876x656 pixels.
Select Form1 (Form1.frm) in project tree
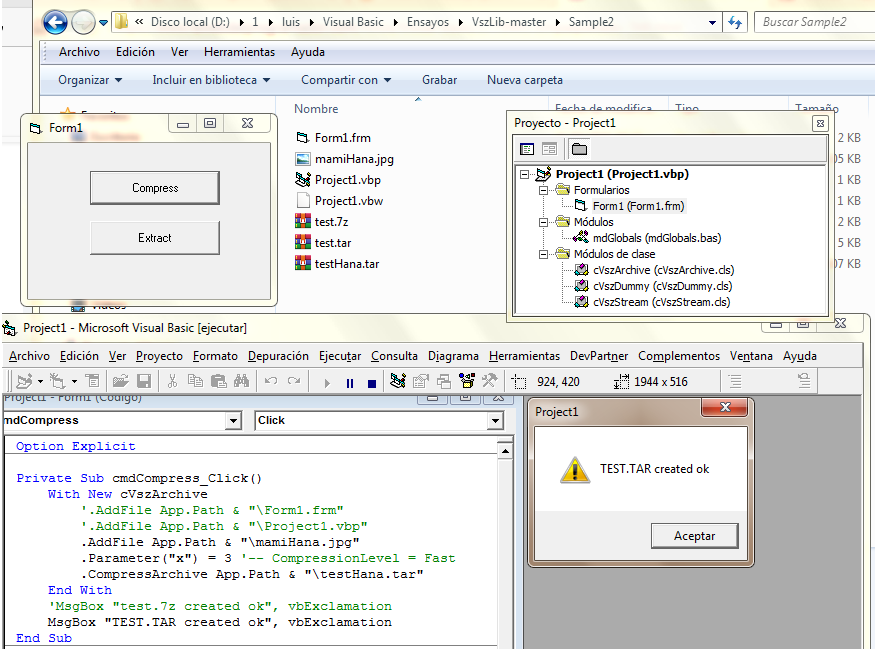pyautogui.click(x=638, y=206)
